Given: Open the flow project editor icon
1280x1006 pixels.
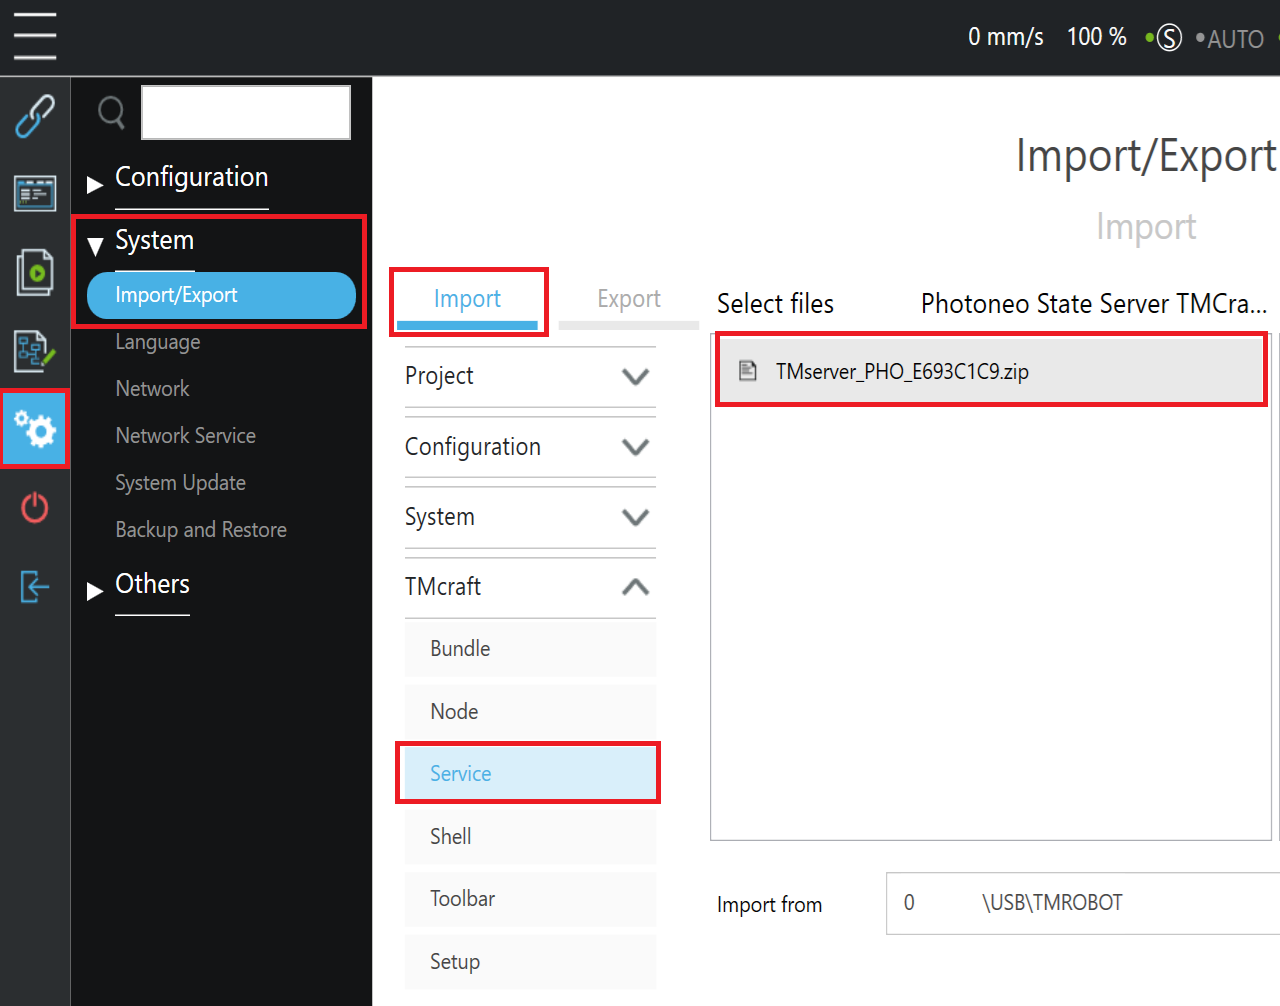Looking at the screenshot, I should 35,351.
